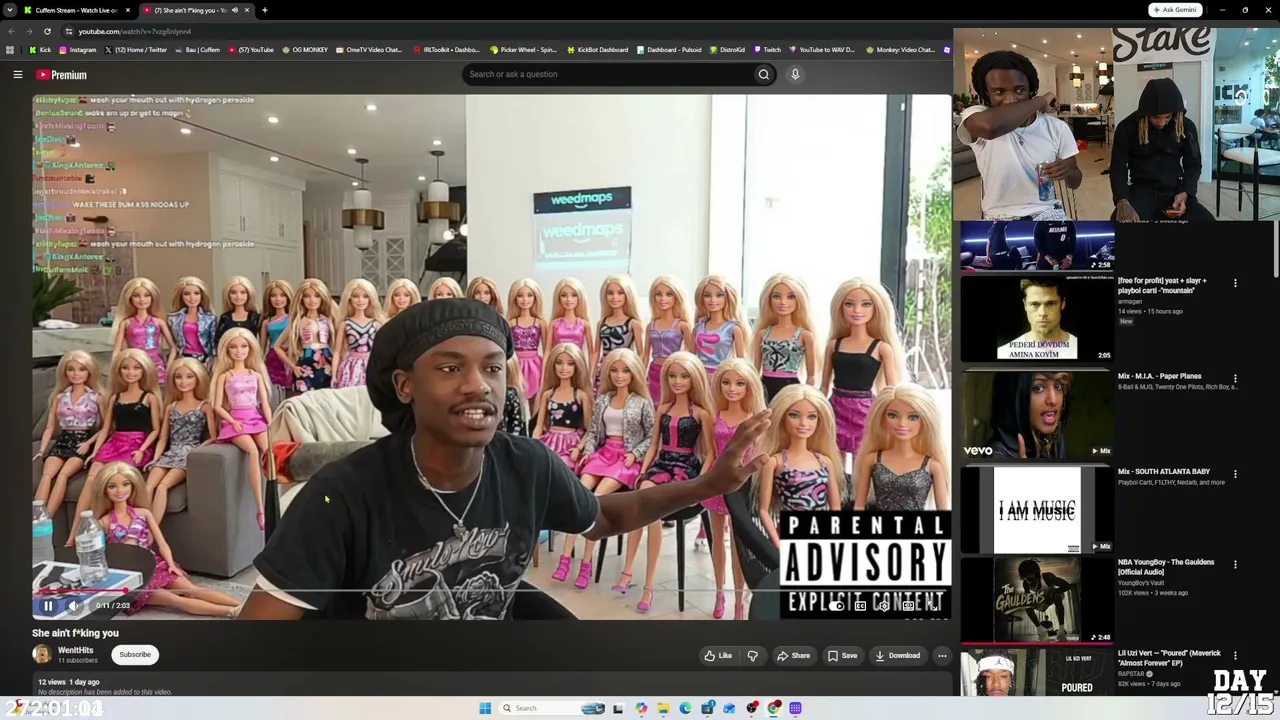Switch the player to theater mode
The image size is (1280, 720).
coord(908,605)
